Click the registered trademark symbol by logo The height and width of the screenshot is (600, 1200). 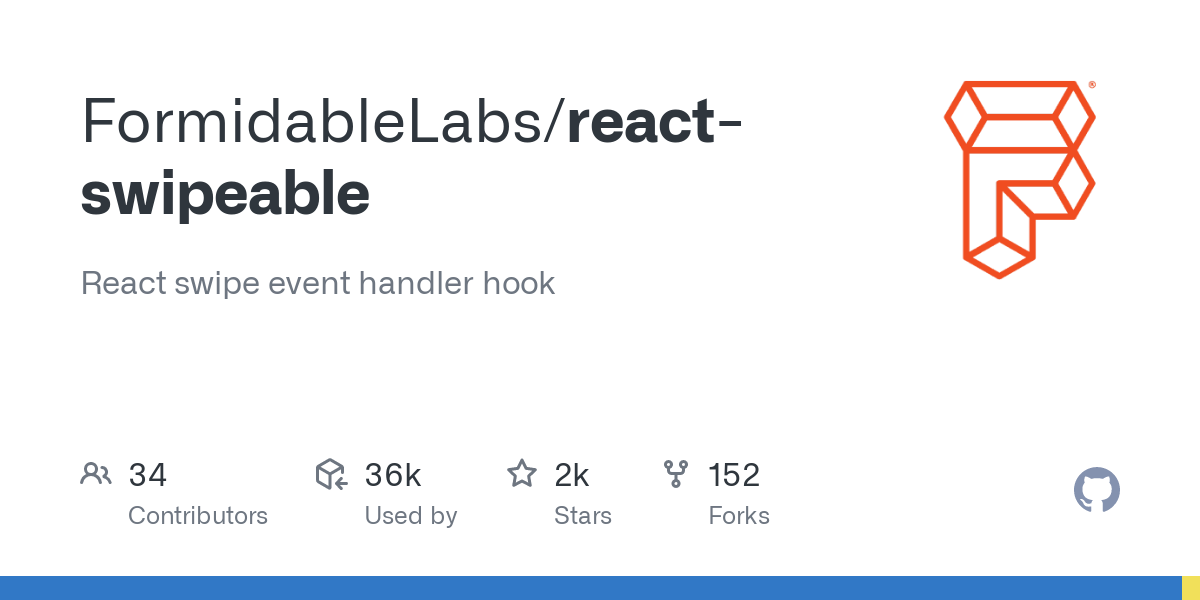click(x=1092, y=86)
